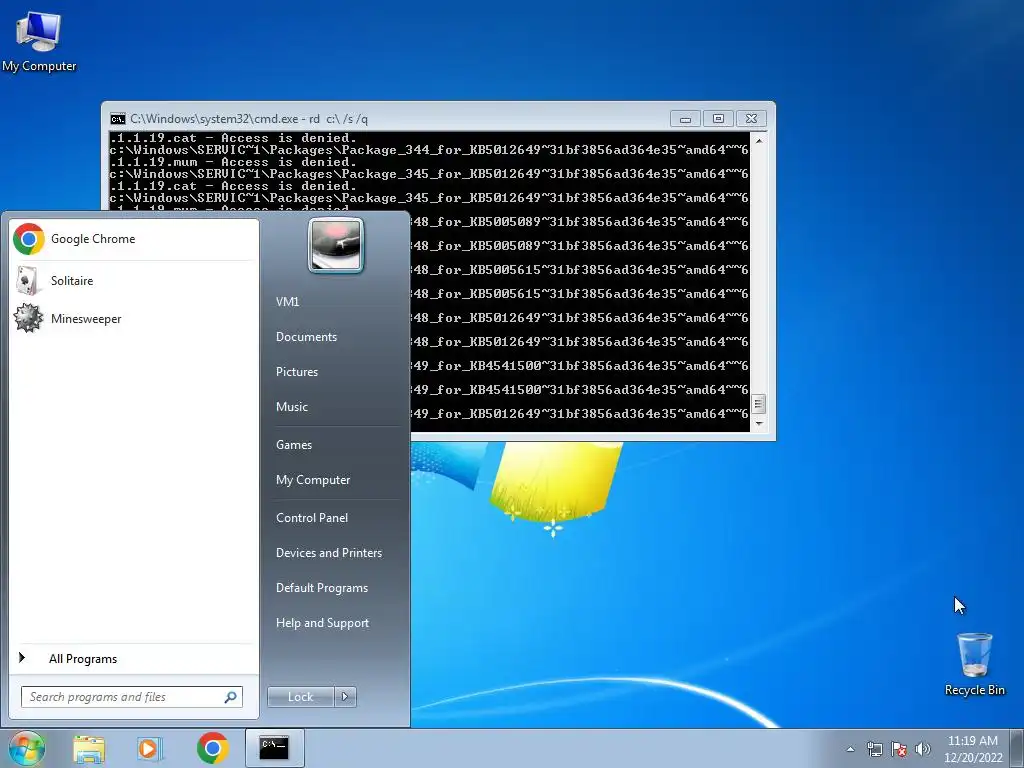Click the cmd window scrollbar thumb
1024x768 pixels.
pos(758,404)
